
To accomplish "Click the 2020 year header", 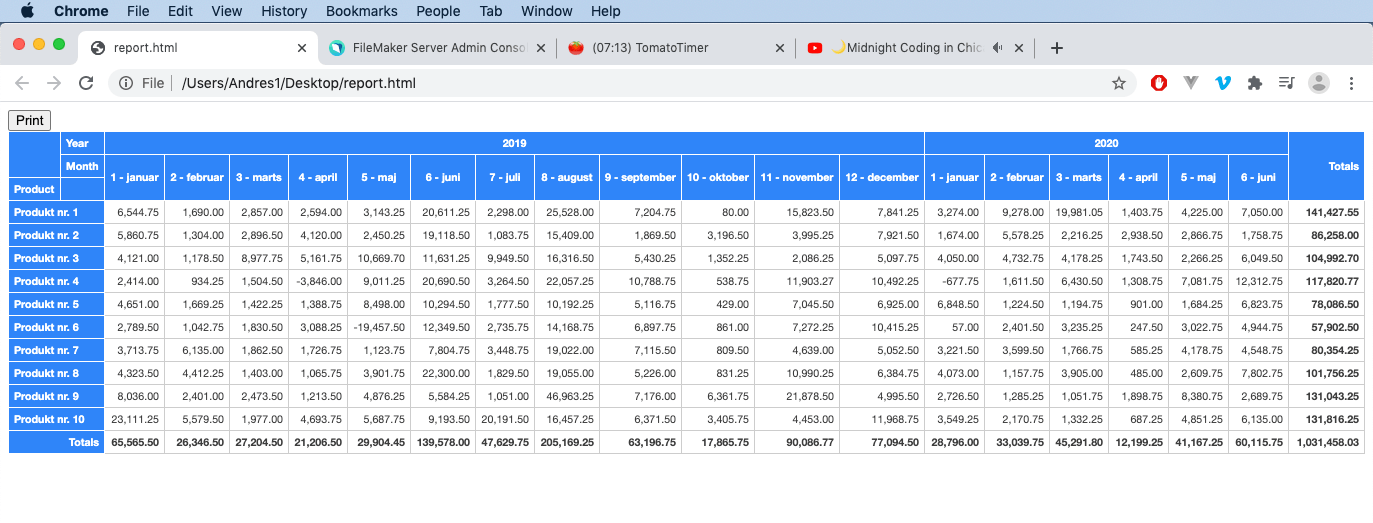I will [x=1106, y=143].
